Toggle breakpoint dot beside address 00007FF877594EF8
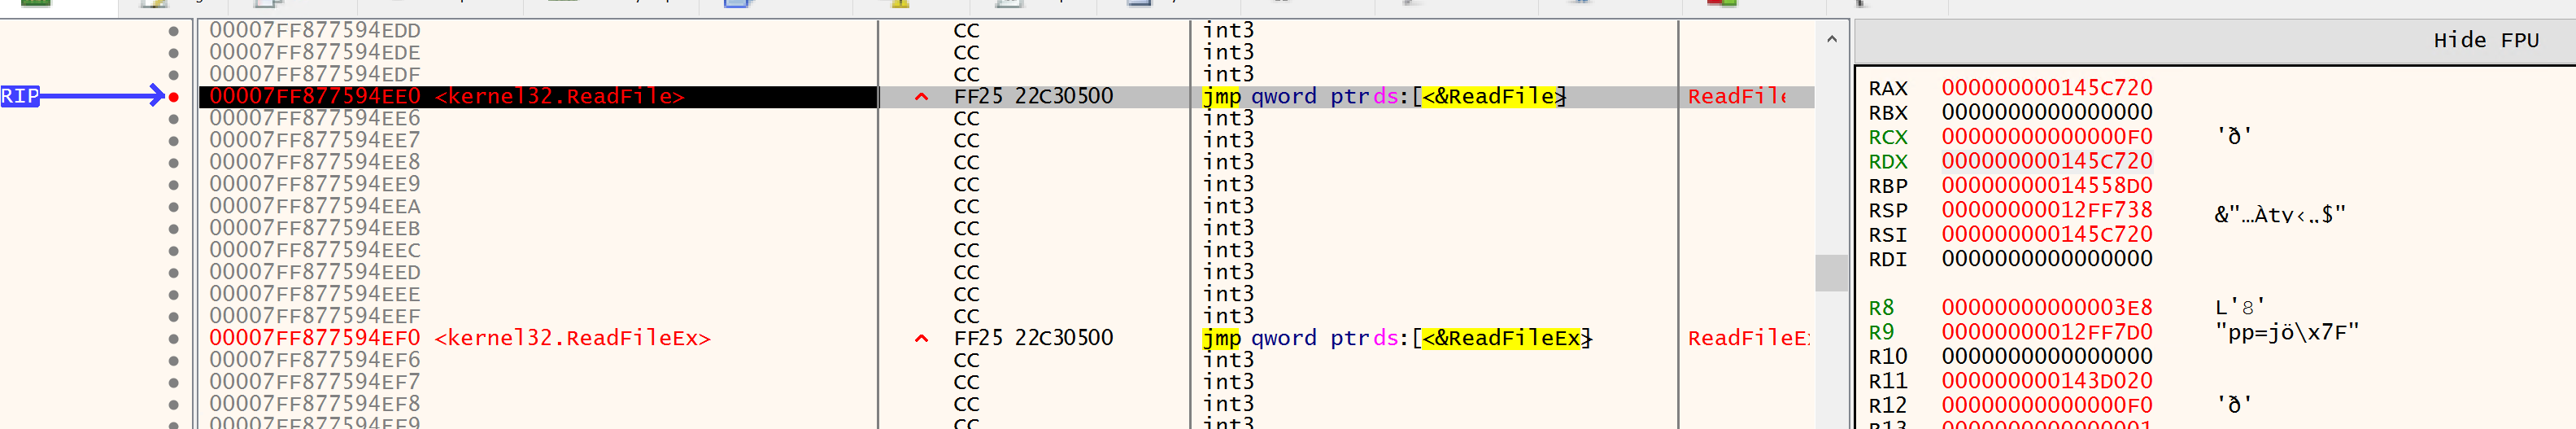Viewport: 2576px width, 429px height. pos(174,405)
